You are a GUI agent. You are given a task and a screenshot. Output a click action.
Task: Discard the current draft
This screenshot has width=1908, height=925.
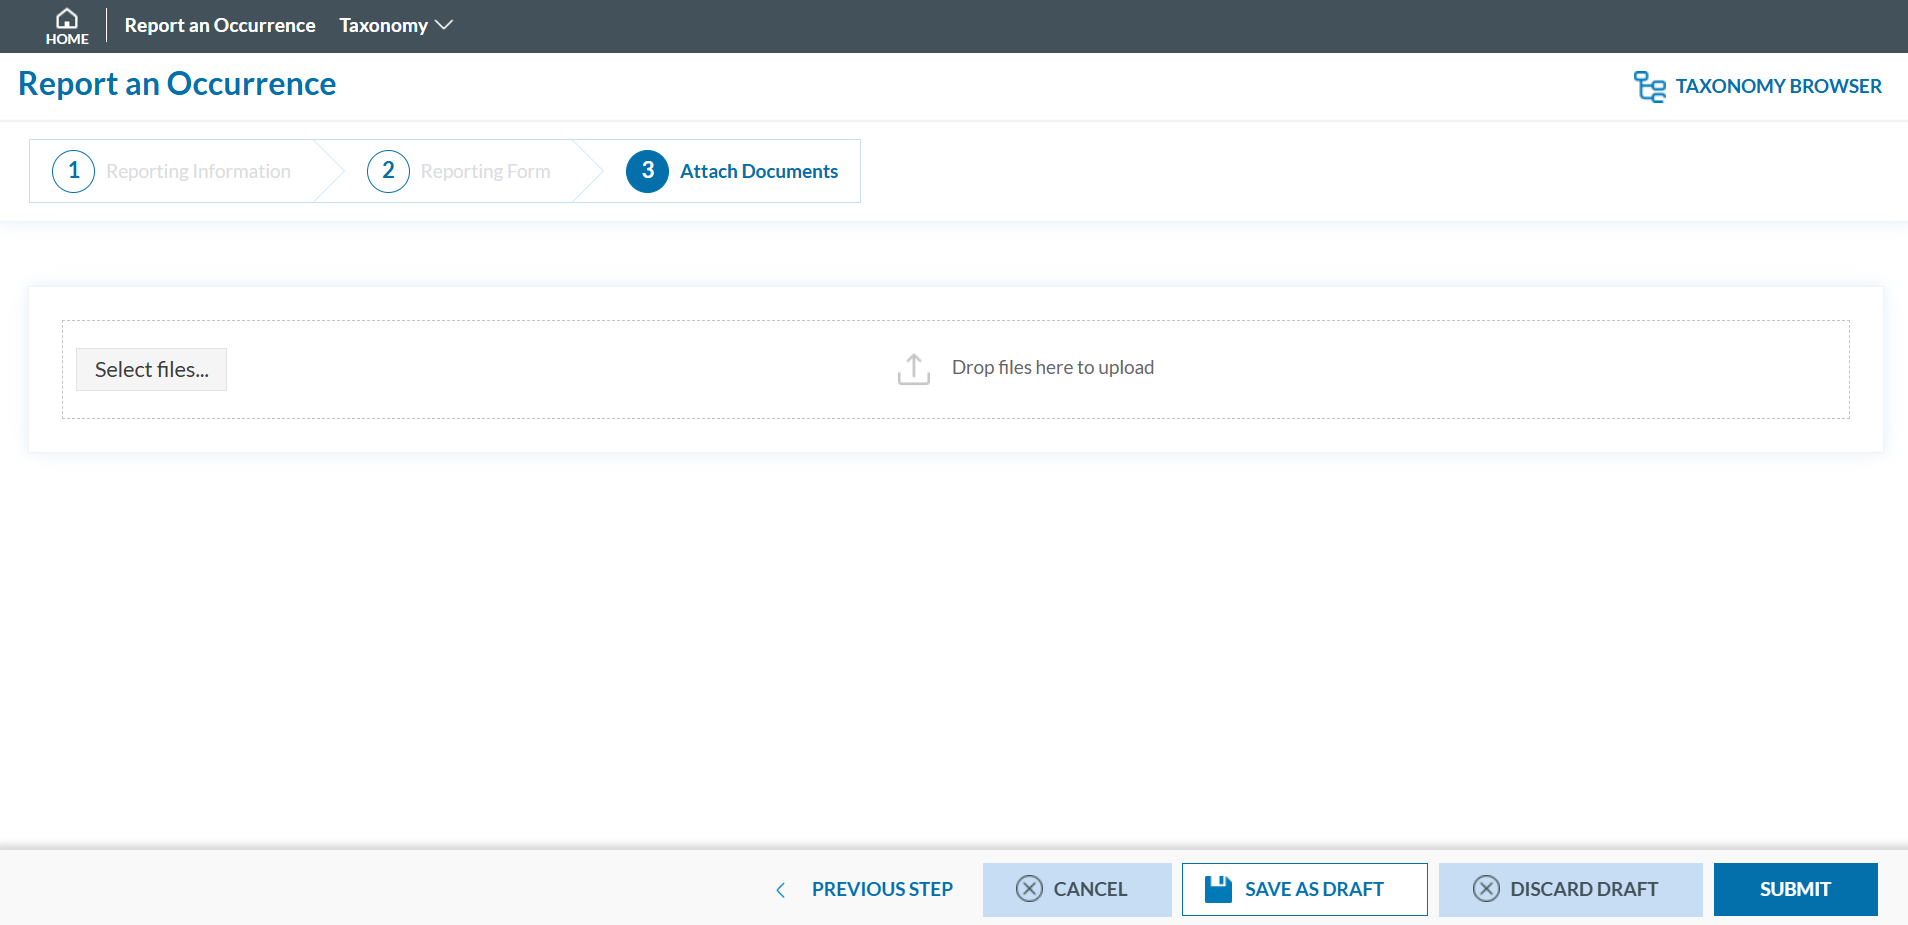pos(1571,890)
